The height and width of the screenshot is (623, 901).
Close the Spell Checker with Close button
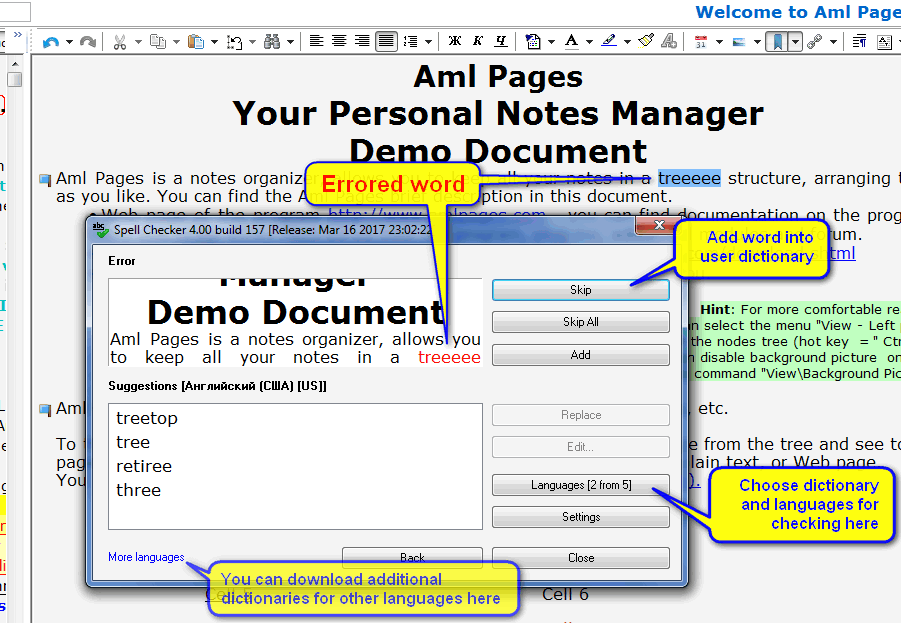[x=580, y=557]
